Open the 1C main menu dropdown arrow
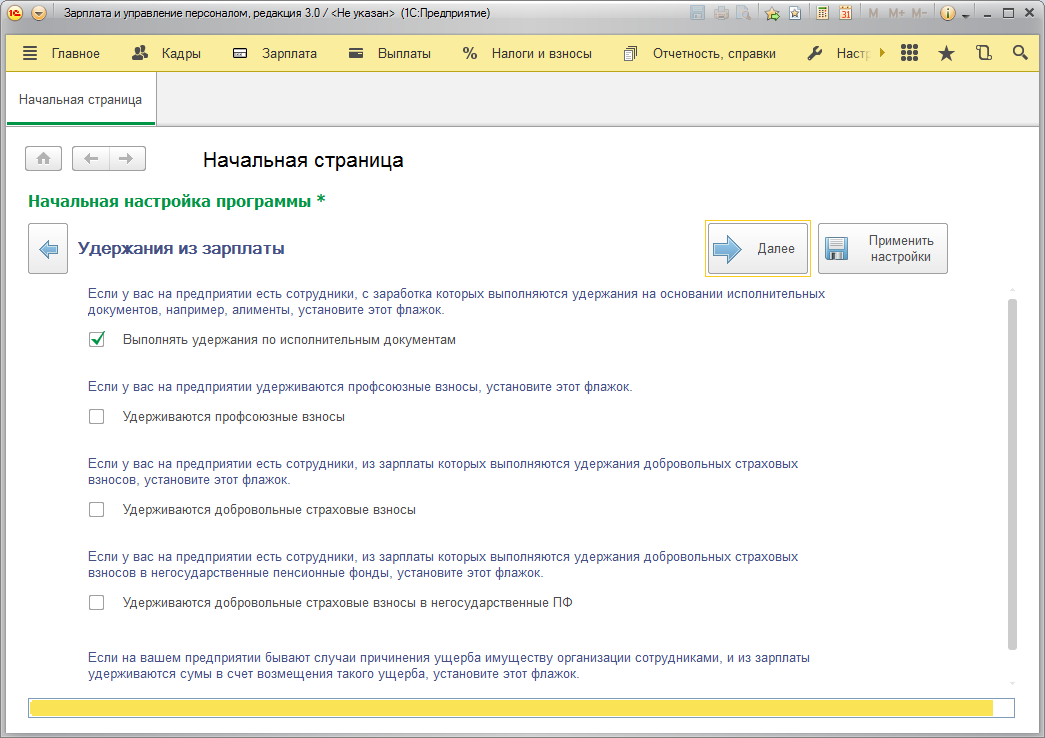Image resolution: width=1045 pixels, height=738 pixels. click(39, 14)
